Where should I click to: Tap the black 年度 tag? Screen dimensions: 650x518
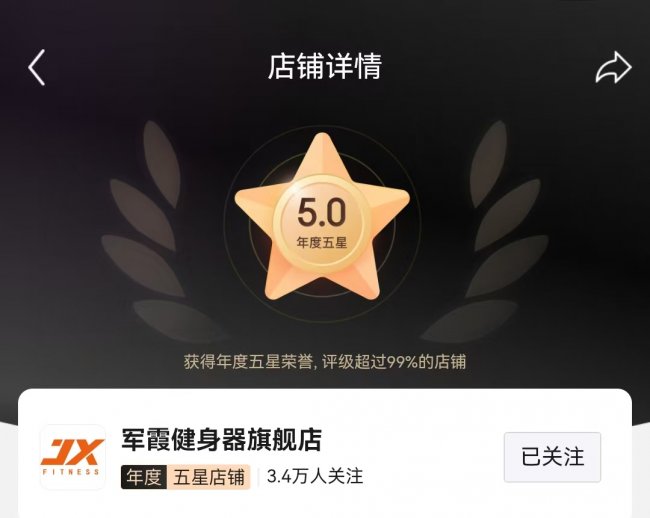pos(144,477)
